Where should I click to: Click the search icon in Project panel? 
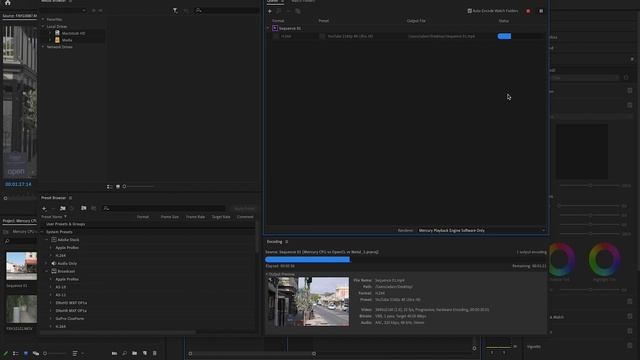(7, 241)
